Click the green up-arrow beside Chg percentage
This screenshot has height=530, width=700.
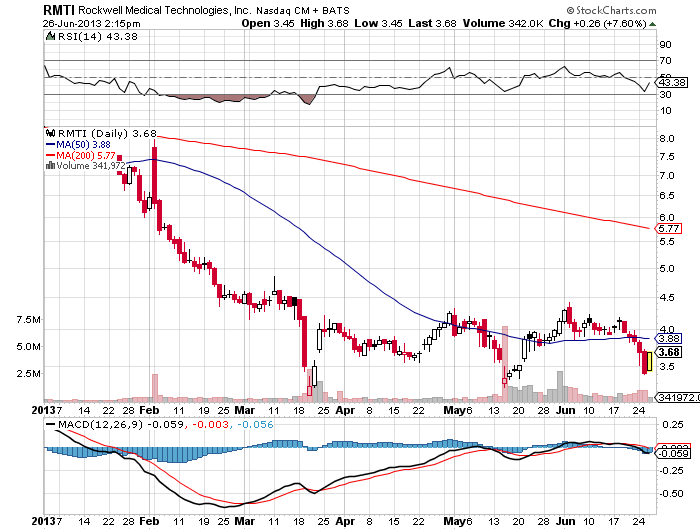[x=652, y=24]
